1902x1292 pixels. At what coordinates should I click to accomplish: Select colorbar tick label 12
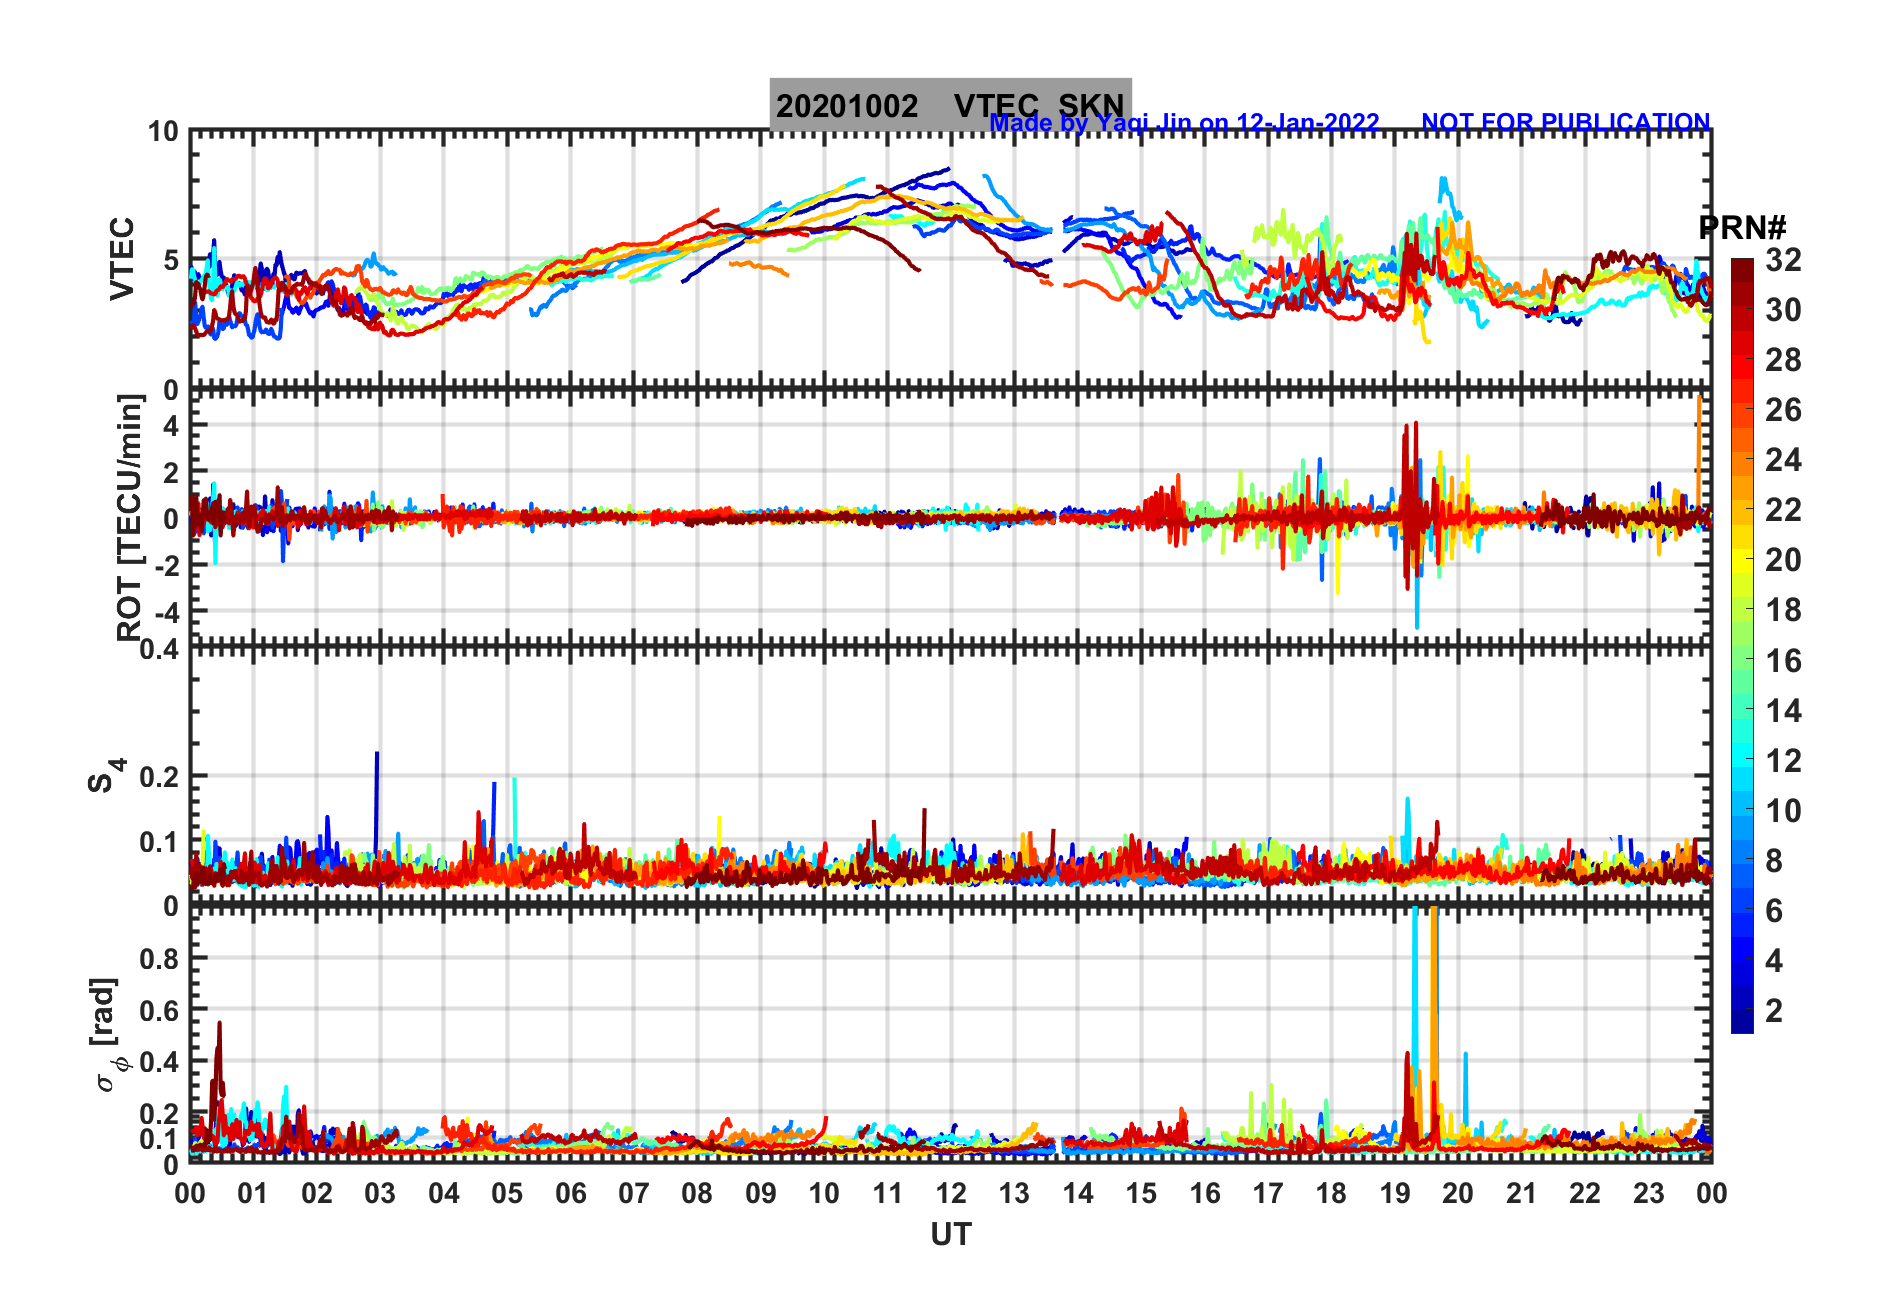tap(1783, 761)
